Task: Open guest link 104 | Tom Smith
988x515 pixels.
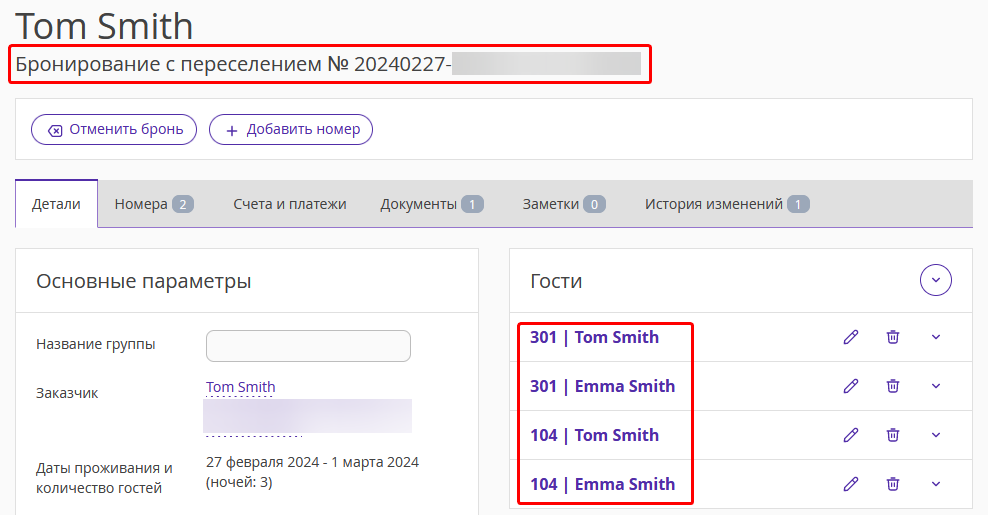Action: tap(594, 435)
